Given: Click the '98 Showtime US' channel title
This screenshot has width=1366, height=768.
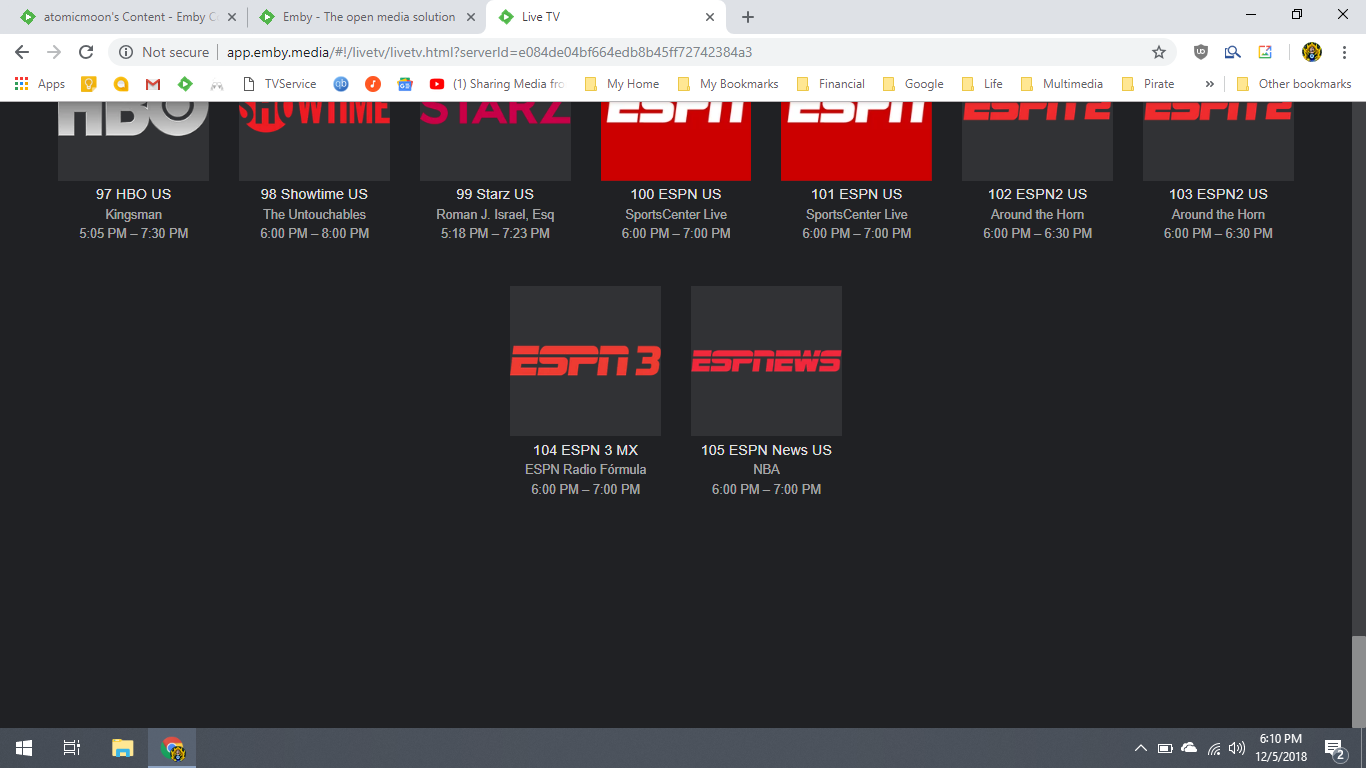Looking at the screenshot, I should tap(314, 194).
